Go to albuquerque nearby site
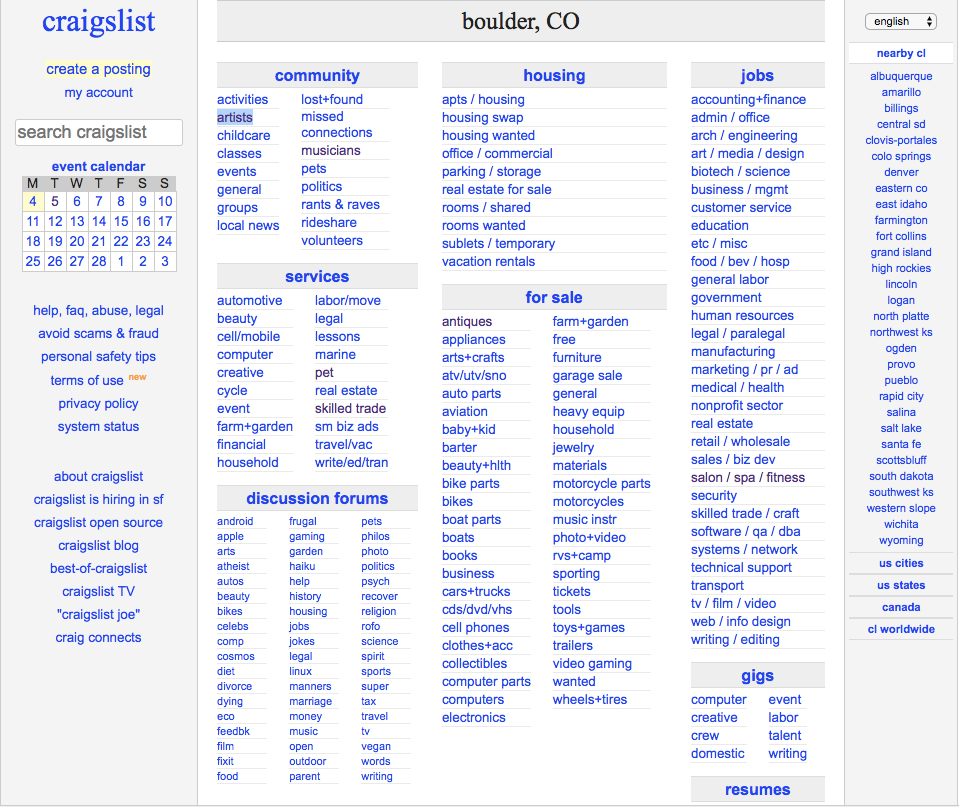This screenshot has width=959, height=807. (901, 76)
